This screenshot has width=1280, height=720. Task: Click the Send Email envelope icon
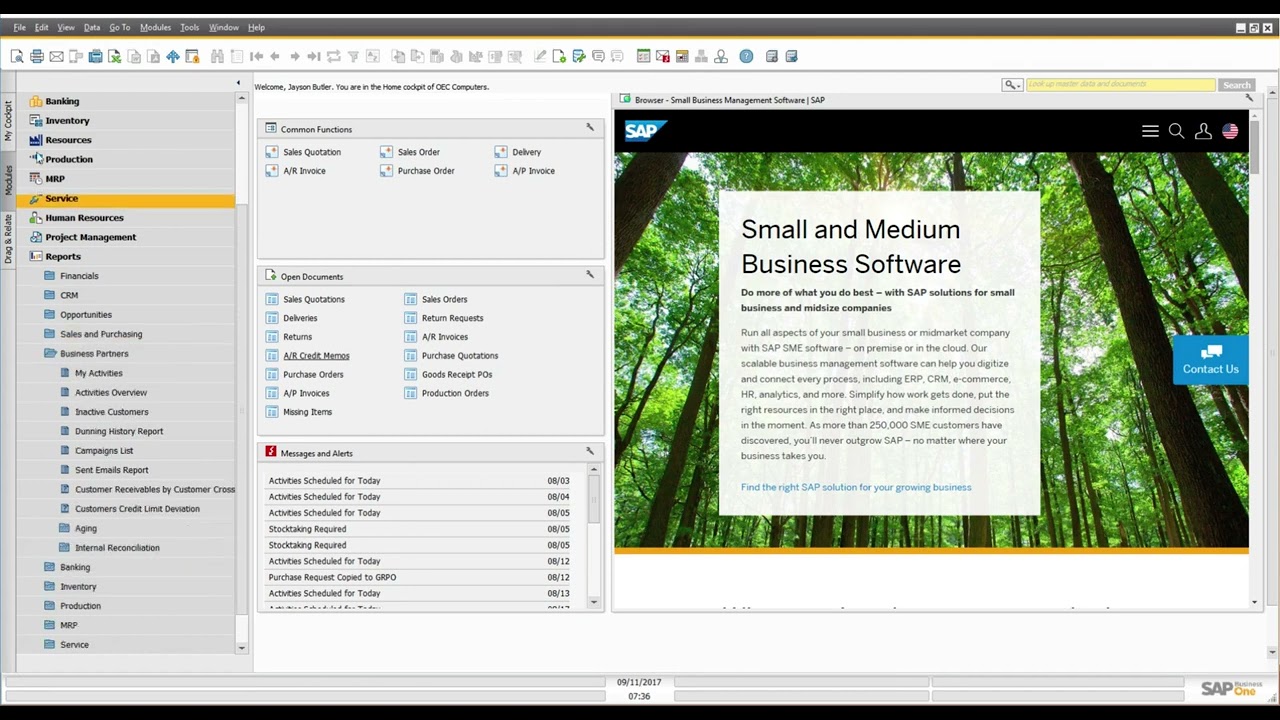pyautogui.click(x=56, y=57)
